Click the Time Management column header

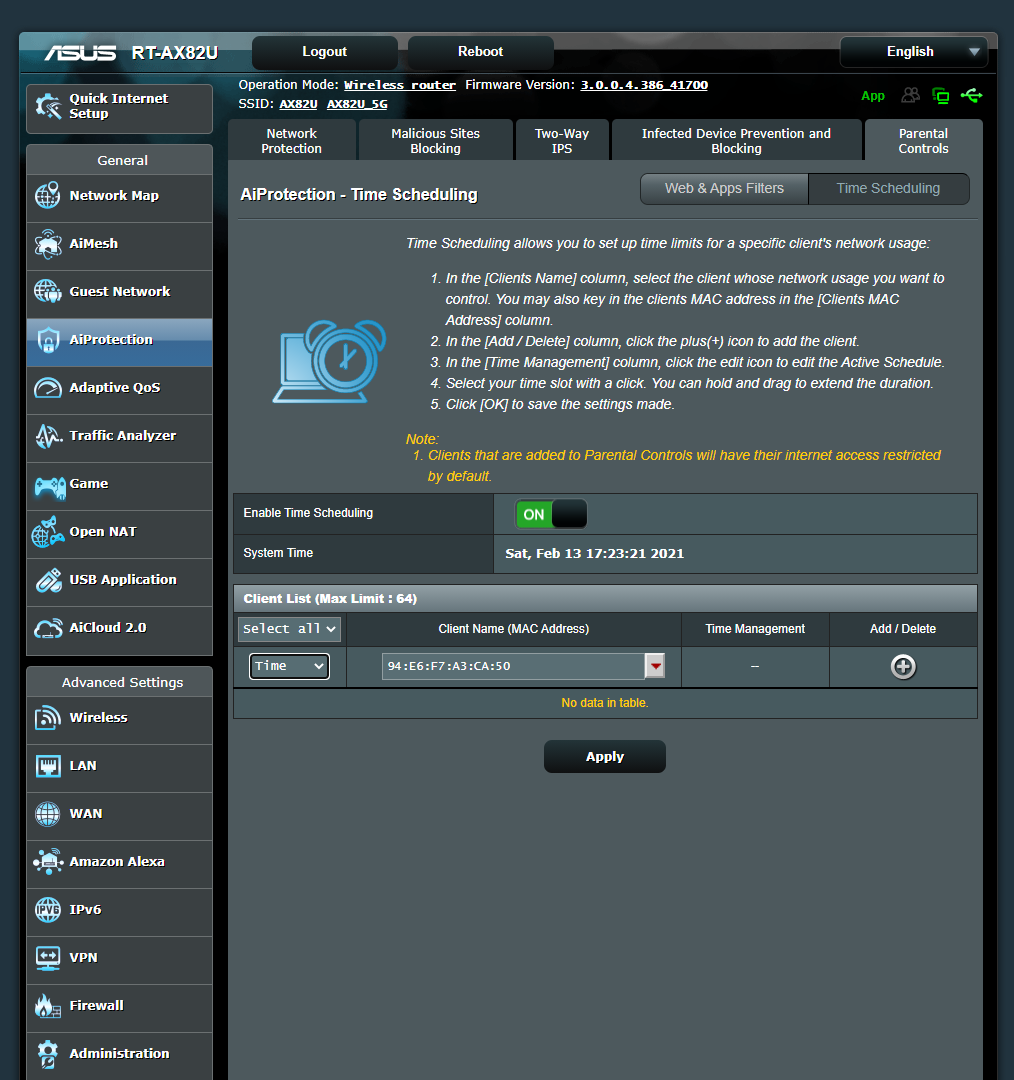tap(755, 629)
